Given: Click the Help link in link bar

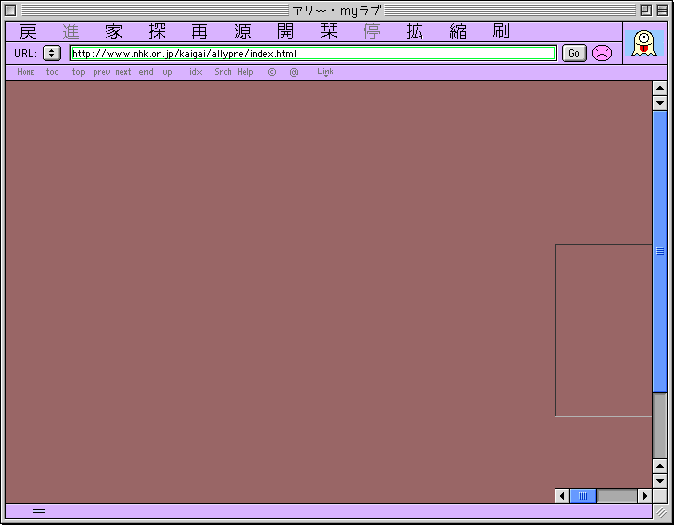Looking at the screenshot, I should click(245, 72).
